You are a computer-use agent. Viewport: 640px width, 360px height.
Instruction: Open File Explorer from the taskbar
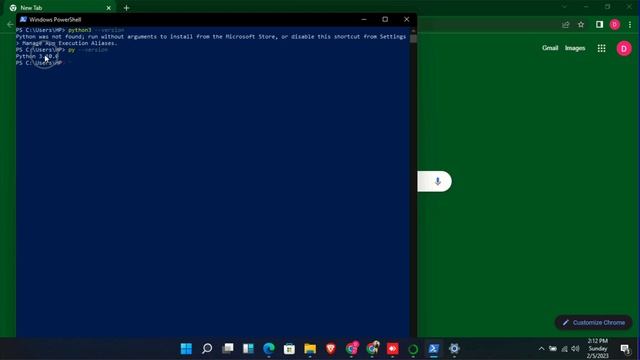point(310,349)
